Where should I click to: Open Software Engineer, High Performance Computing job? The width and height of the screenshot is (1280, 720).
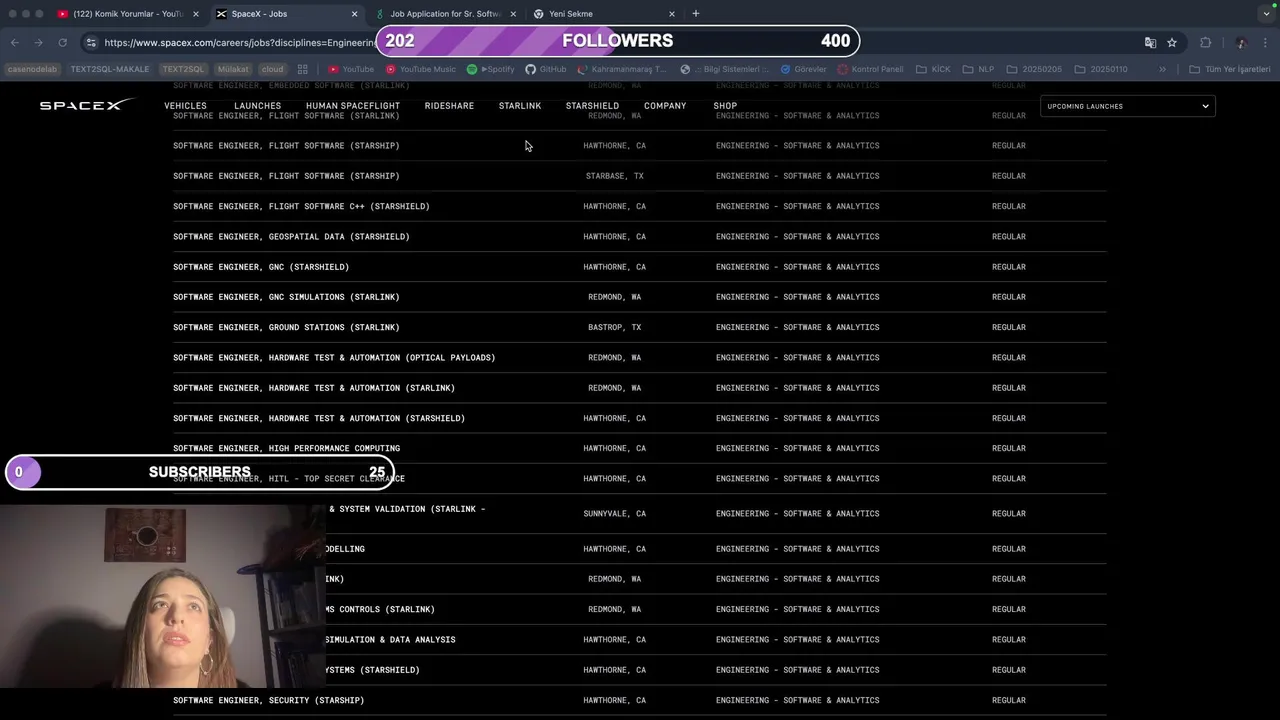[286, 448]
